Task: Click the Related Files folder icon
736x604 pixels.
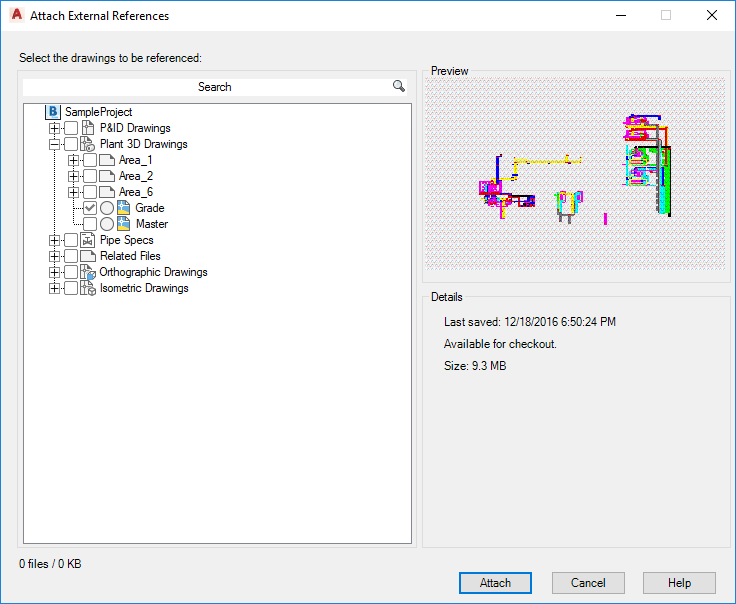Action: point(88,256)
